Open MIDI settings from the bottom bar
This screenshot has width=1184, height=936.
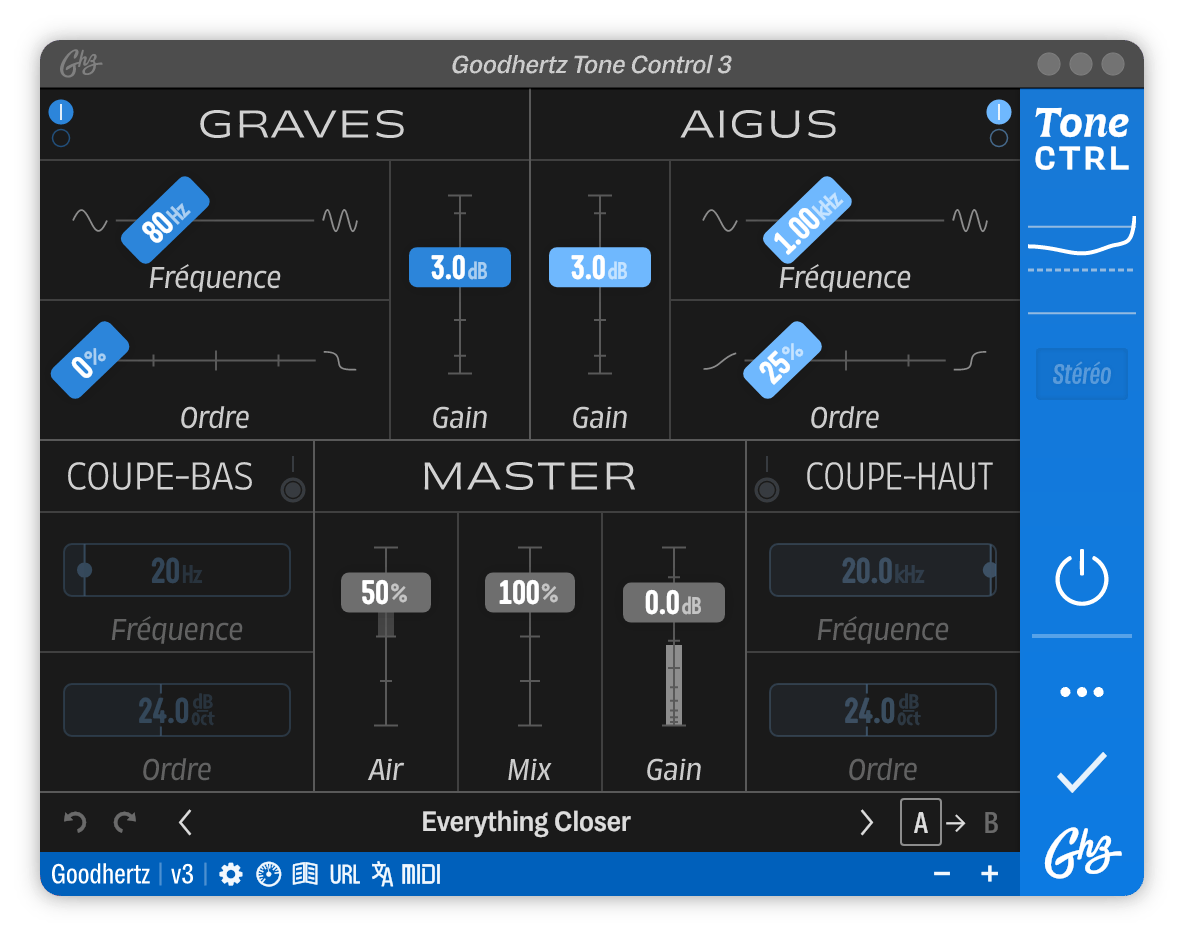click(419, 873)
